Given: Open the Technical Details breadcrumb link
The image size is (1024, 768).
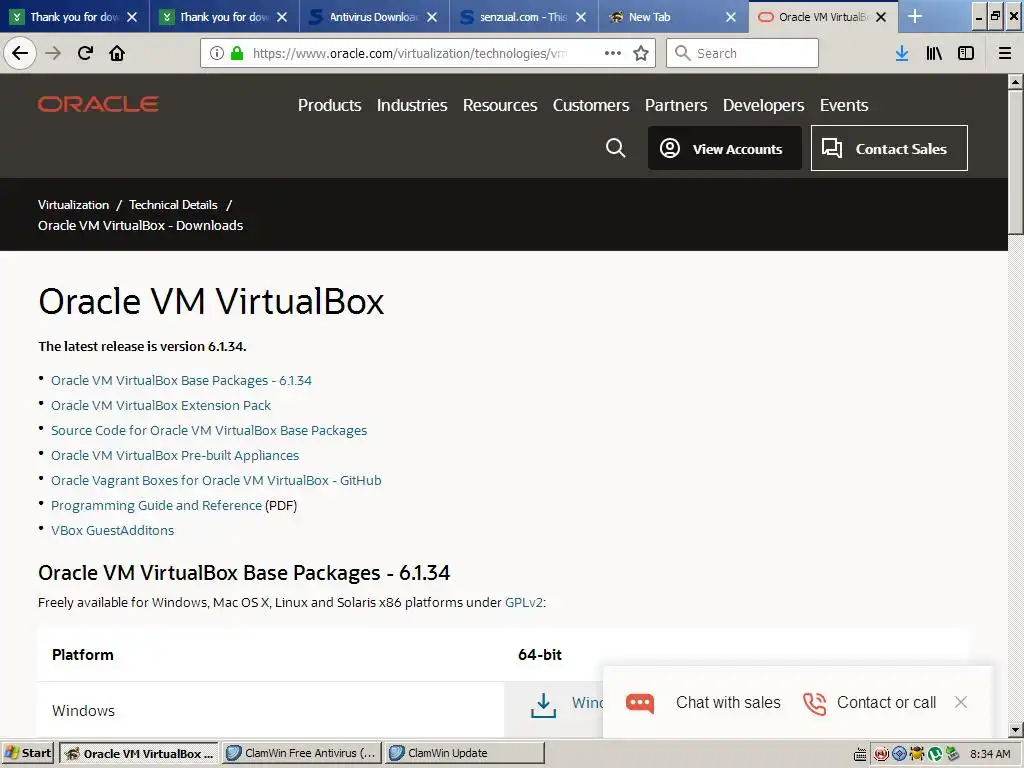Looking at the screenshot, I should [x=173, y=204].
